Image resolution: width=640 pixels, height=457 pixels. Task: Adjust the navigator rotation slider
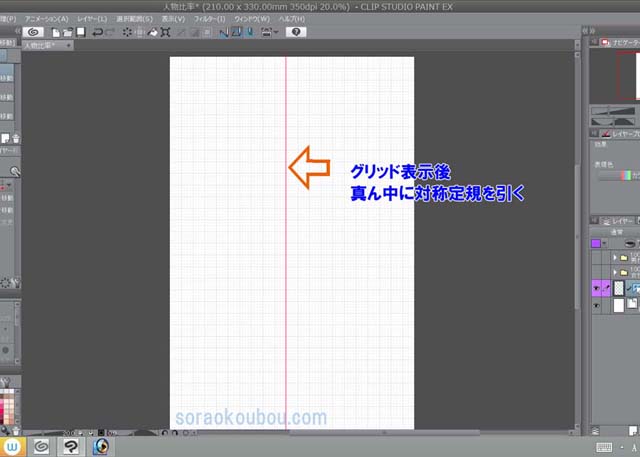pyautogui.click(x=613, y=122)
